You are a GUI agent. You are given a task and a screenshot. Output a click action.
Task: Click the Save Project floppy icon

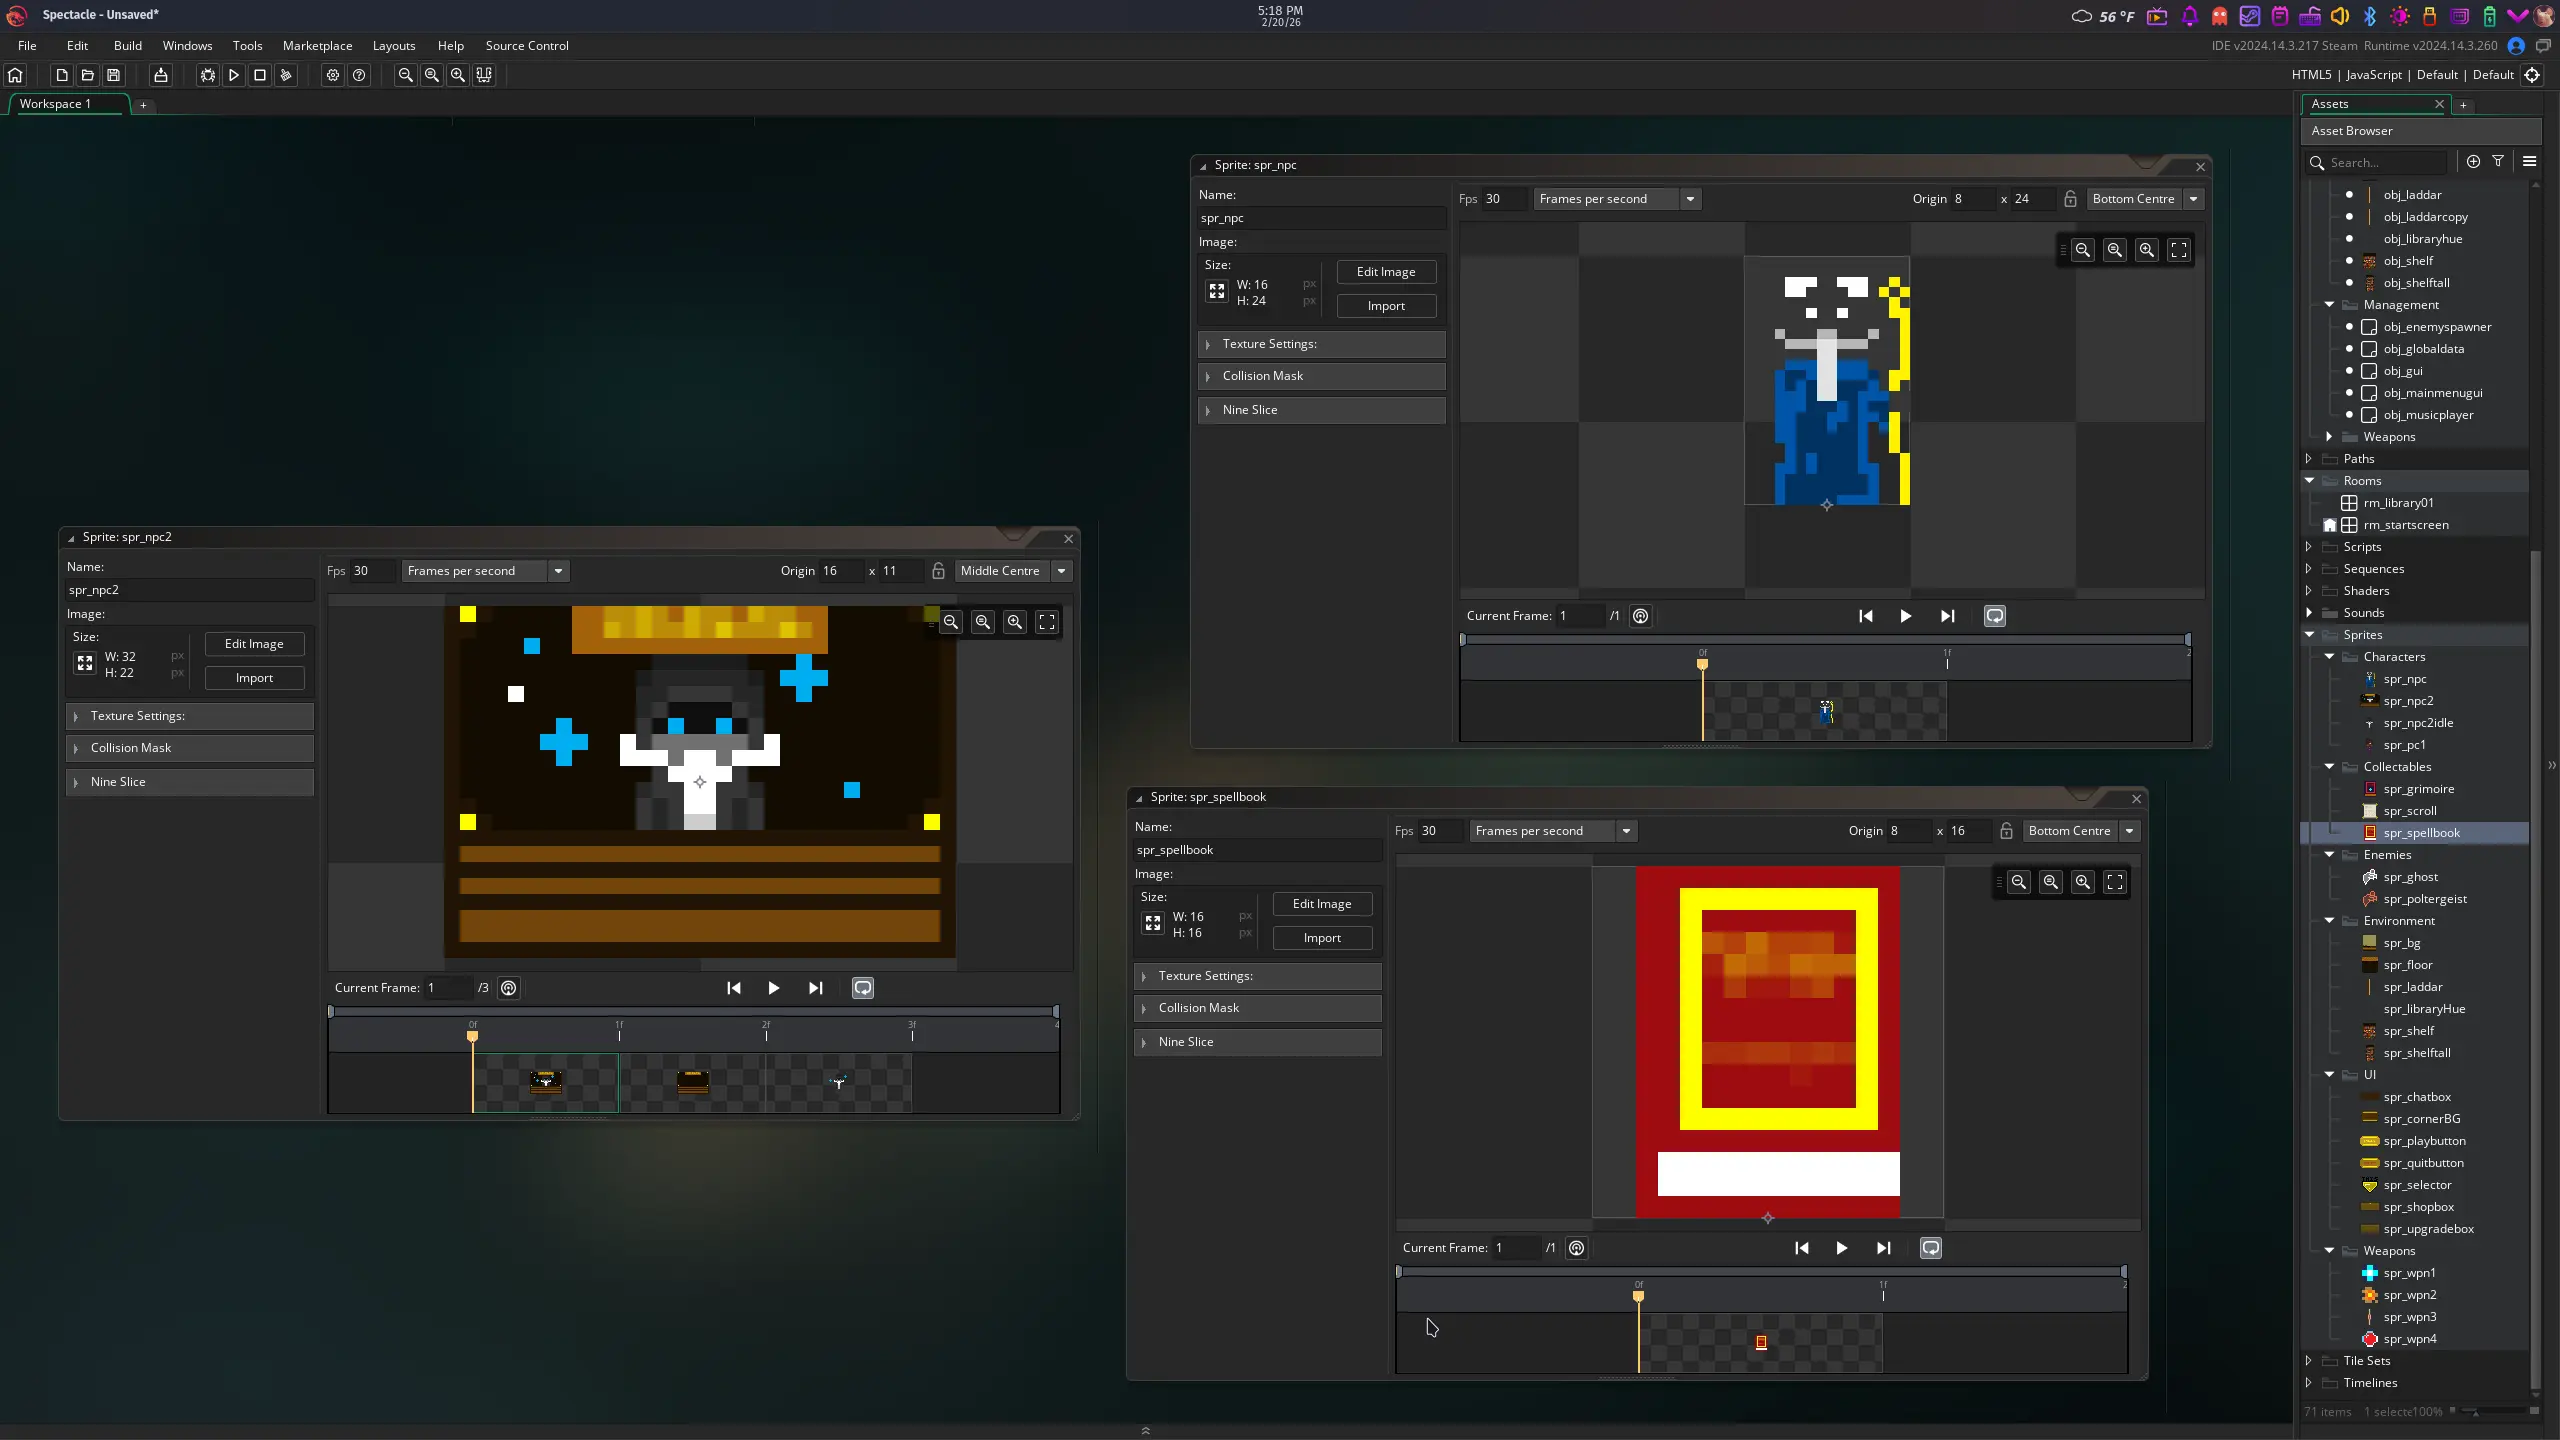tap(114, 75)
